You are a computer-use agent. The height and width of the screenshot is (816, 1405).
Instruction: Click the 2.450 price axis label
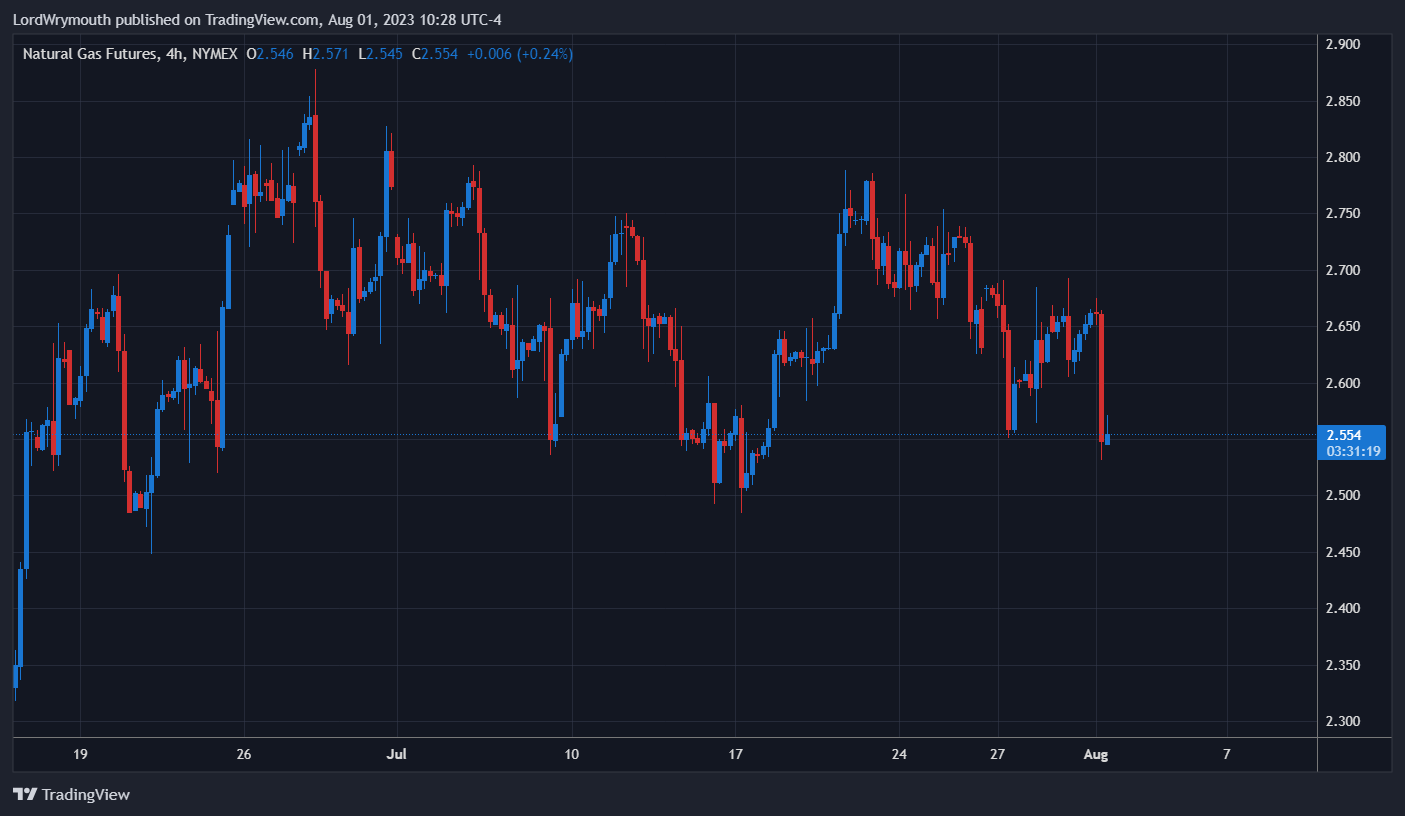click(1343, 552)
